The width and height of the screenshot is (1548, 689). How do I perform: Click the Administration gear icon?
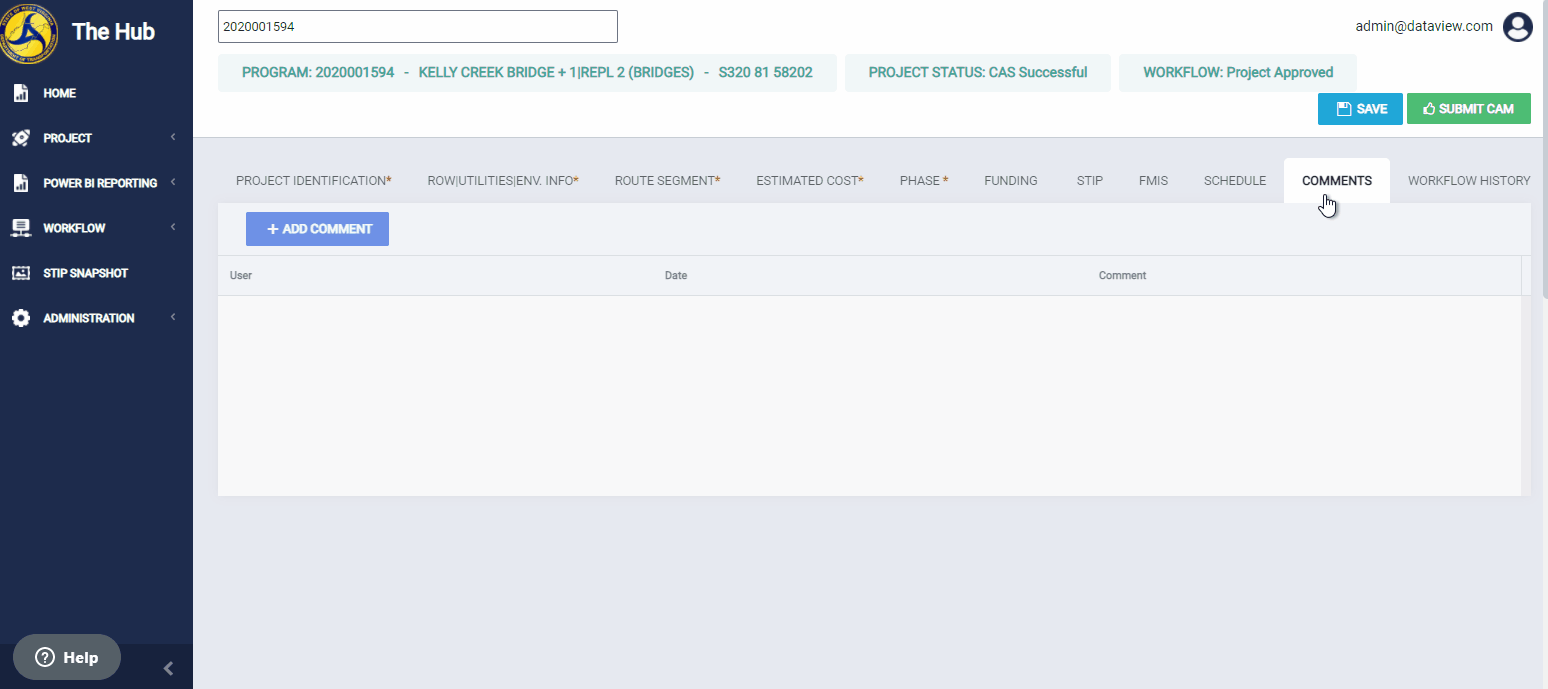tap(20, 318)
